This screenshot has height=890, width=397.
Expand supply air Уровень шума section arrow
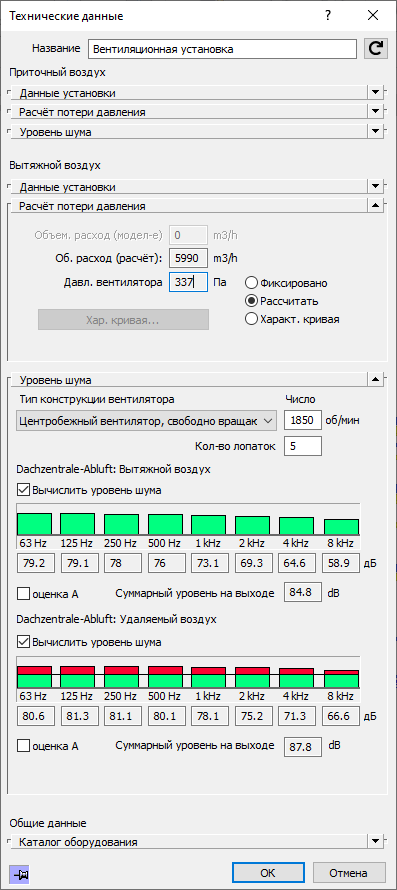tap(375, 131)
